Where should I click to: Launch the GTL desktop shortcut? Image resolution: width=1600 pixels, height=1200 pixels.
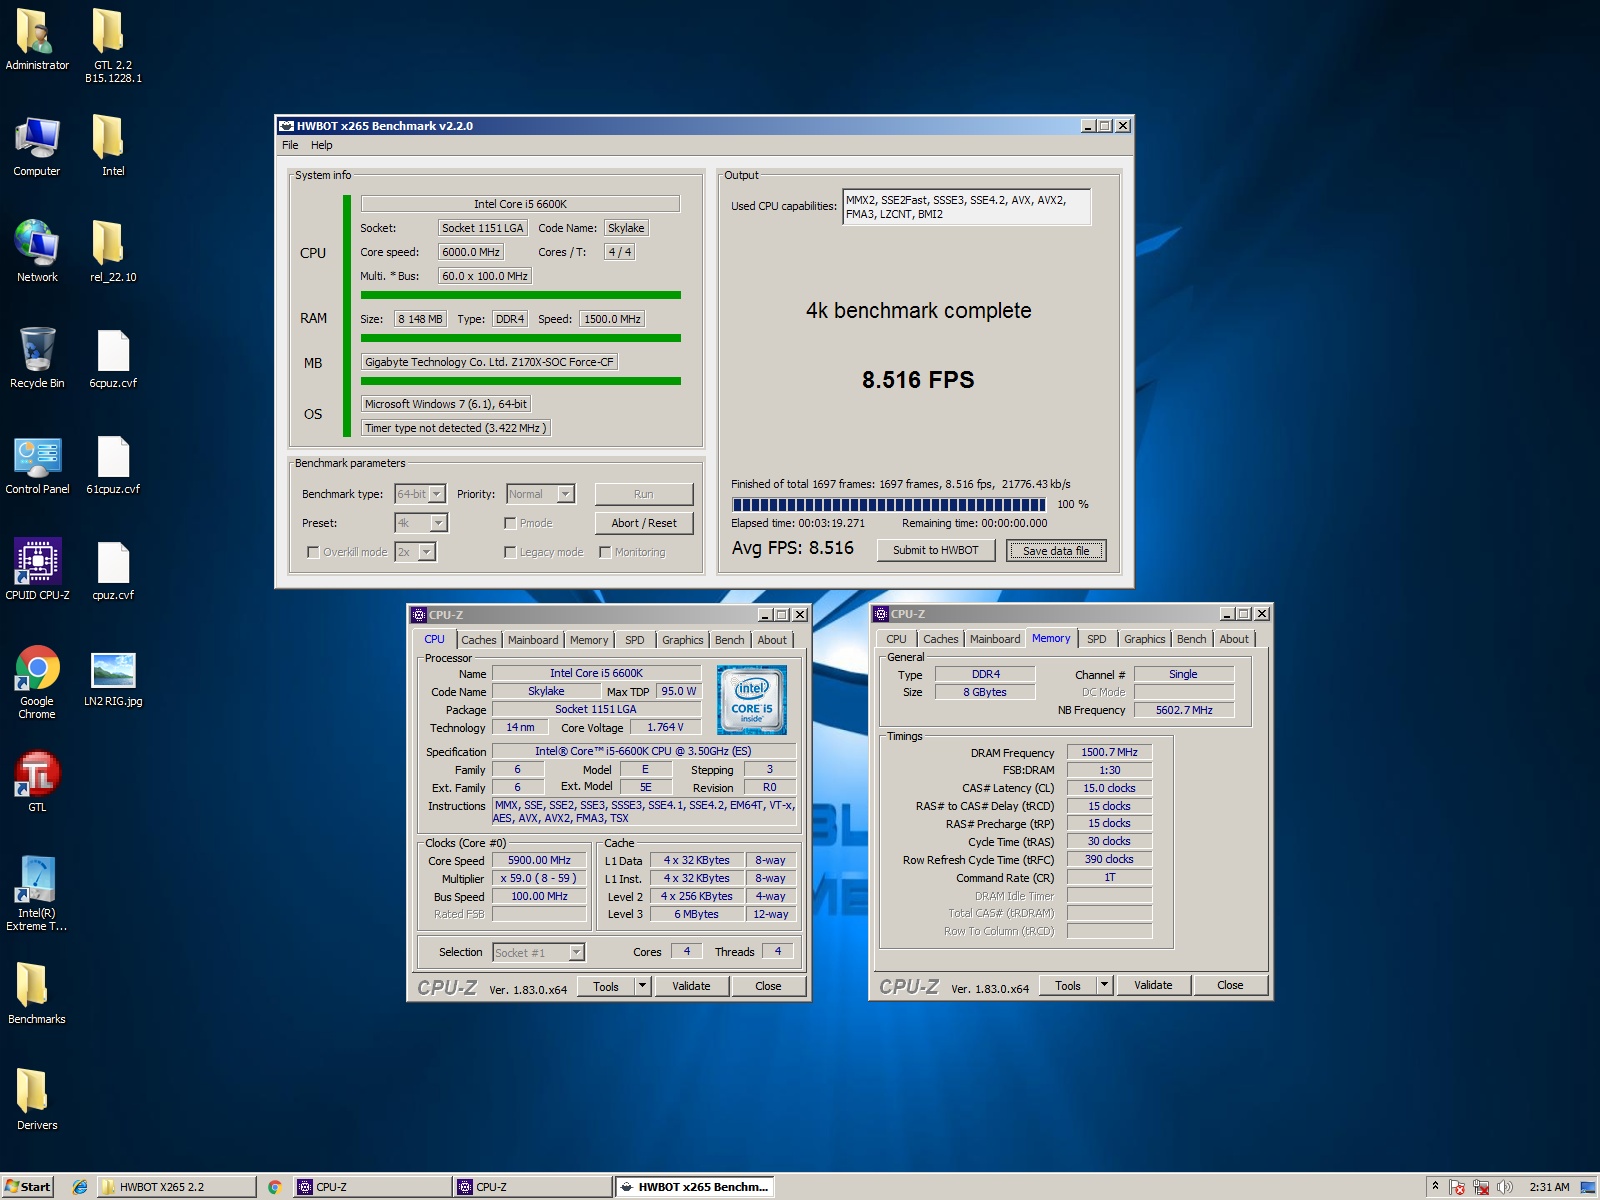click(37, 782)
